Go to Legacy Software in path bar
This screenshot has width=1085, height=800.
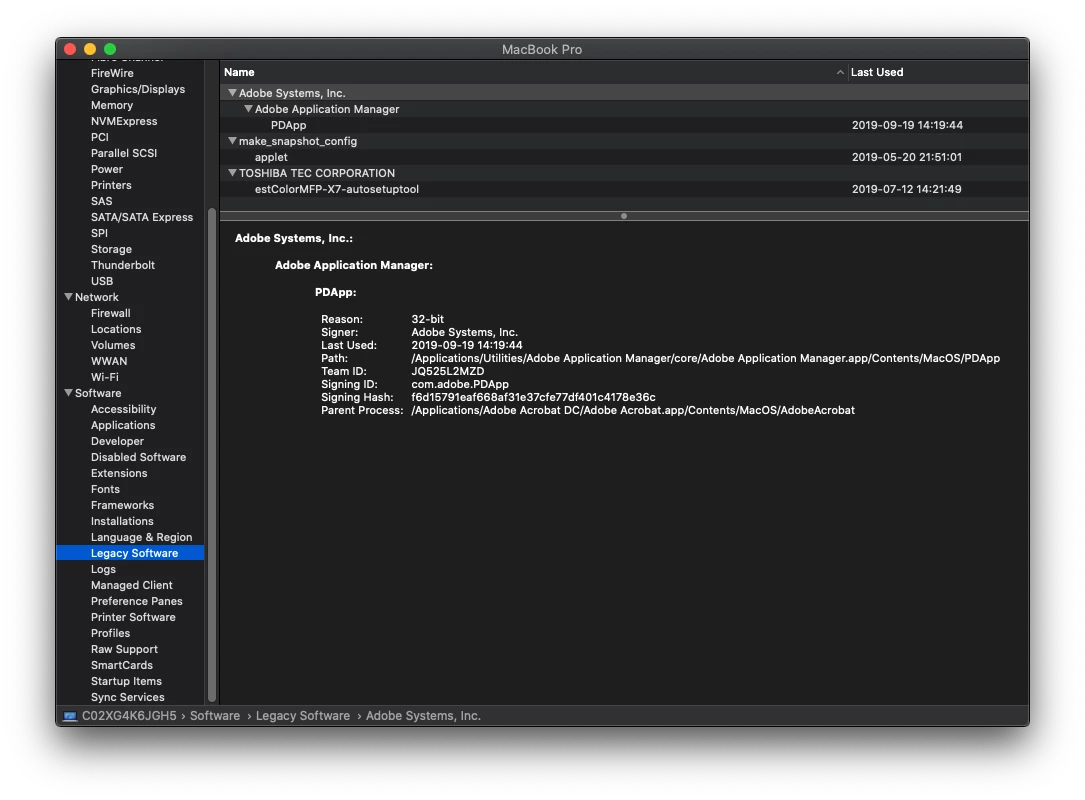click(302, 716)
